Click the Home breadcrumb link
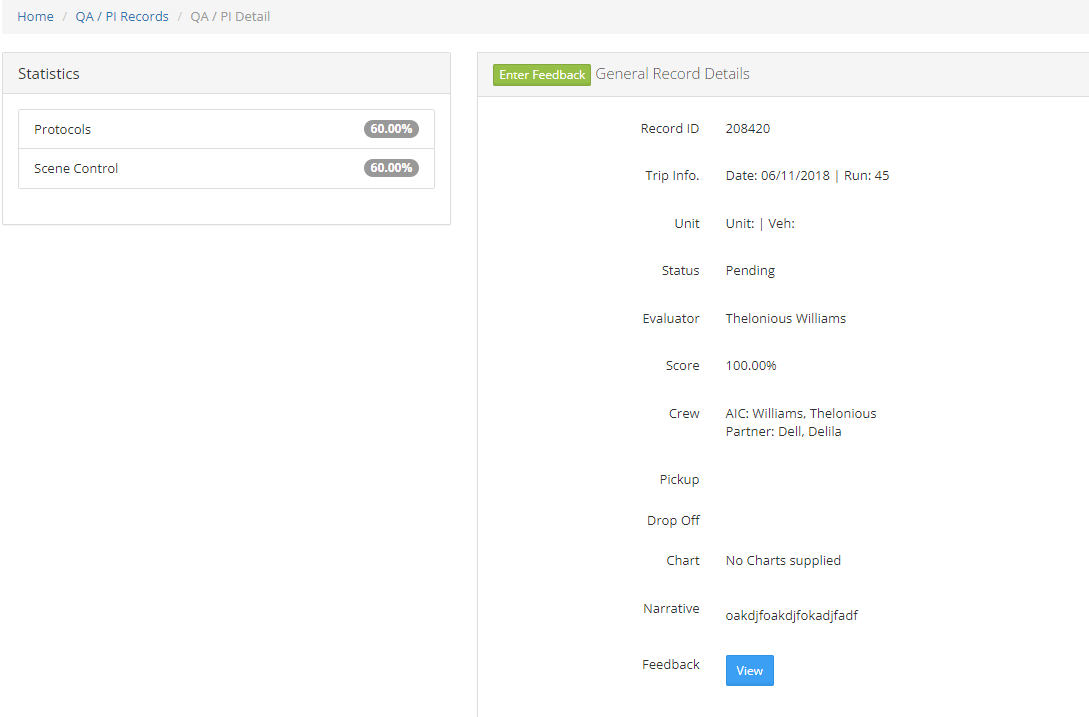This screenshot has width=1089, height=717. point(35,17)
